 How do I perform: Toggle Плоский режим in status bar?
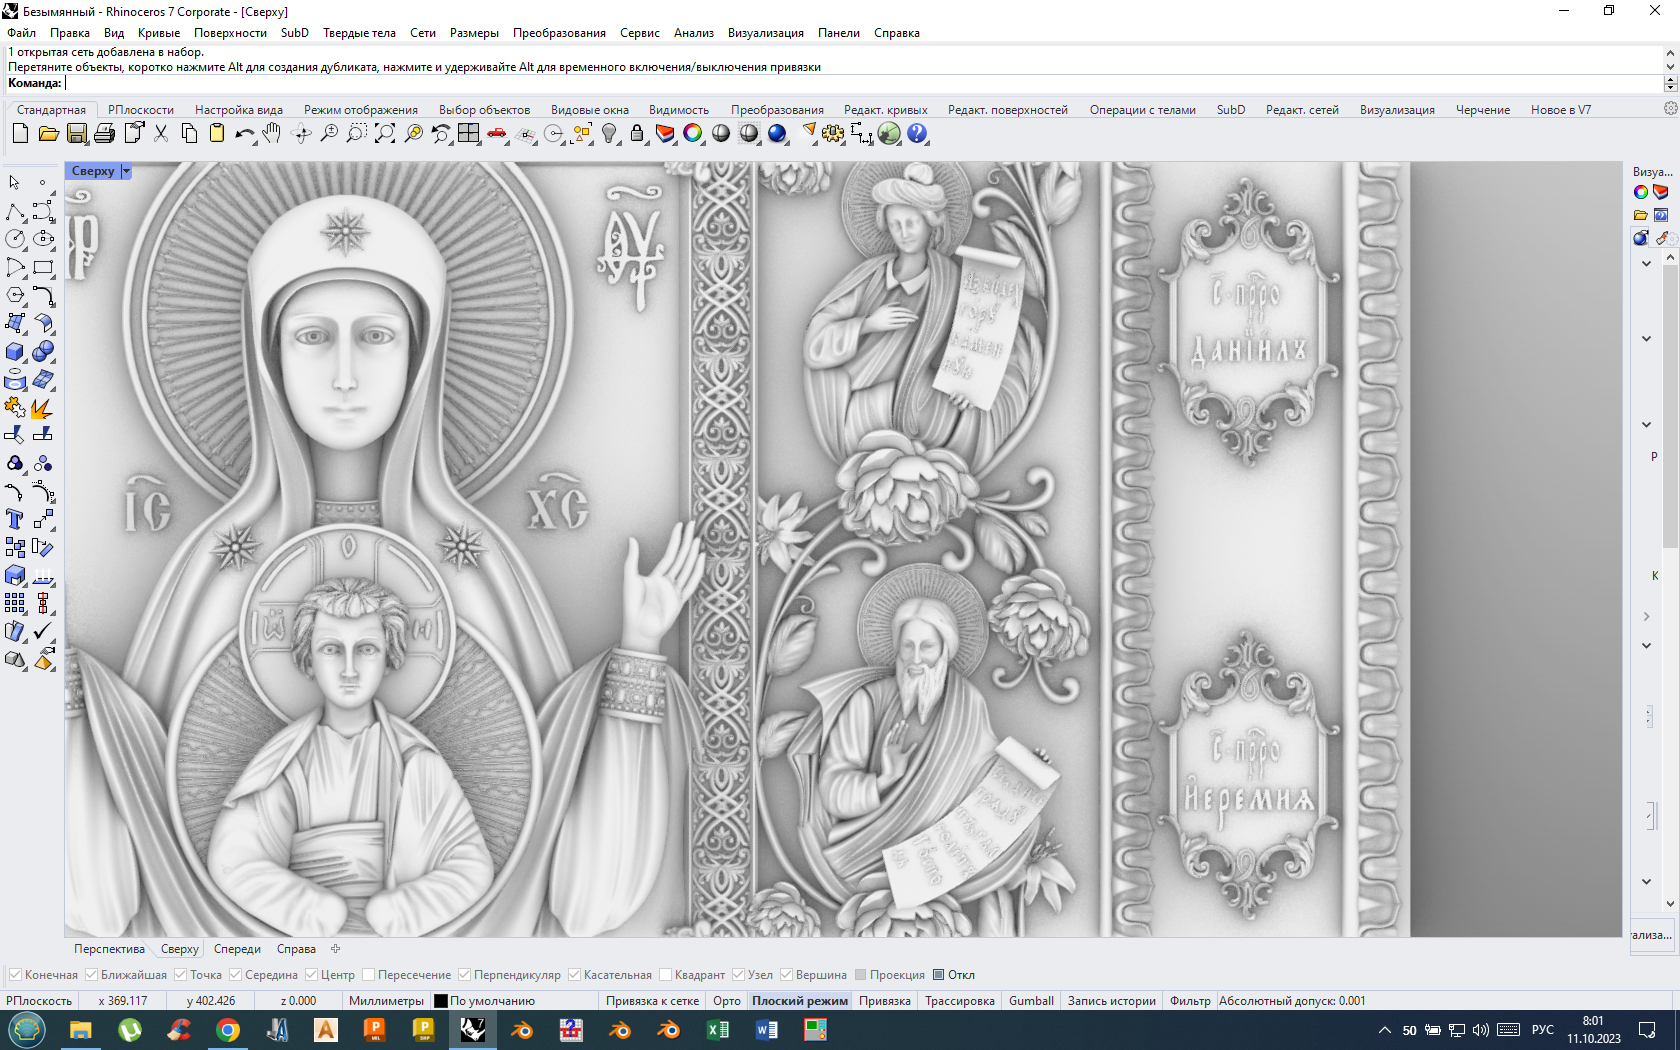coord(800,1001)
